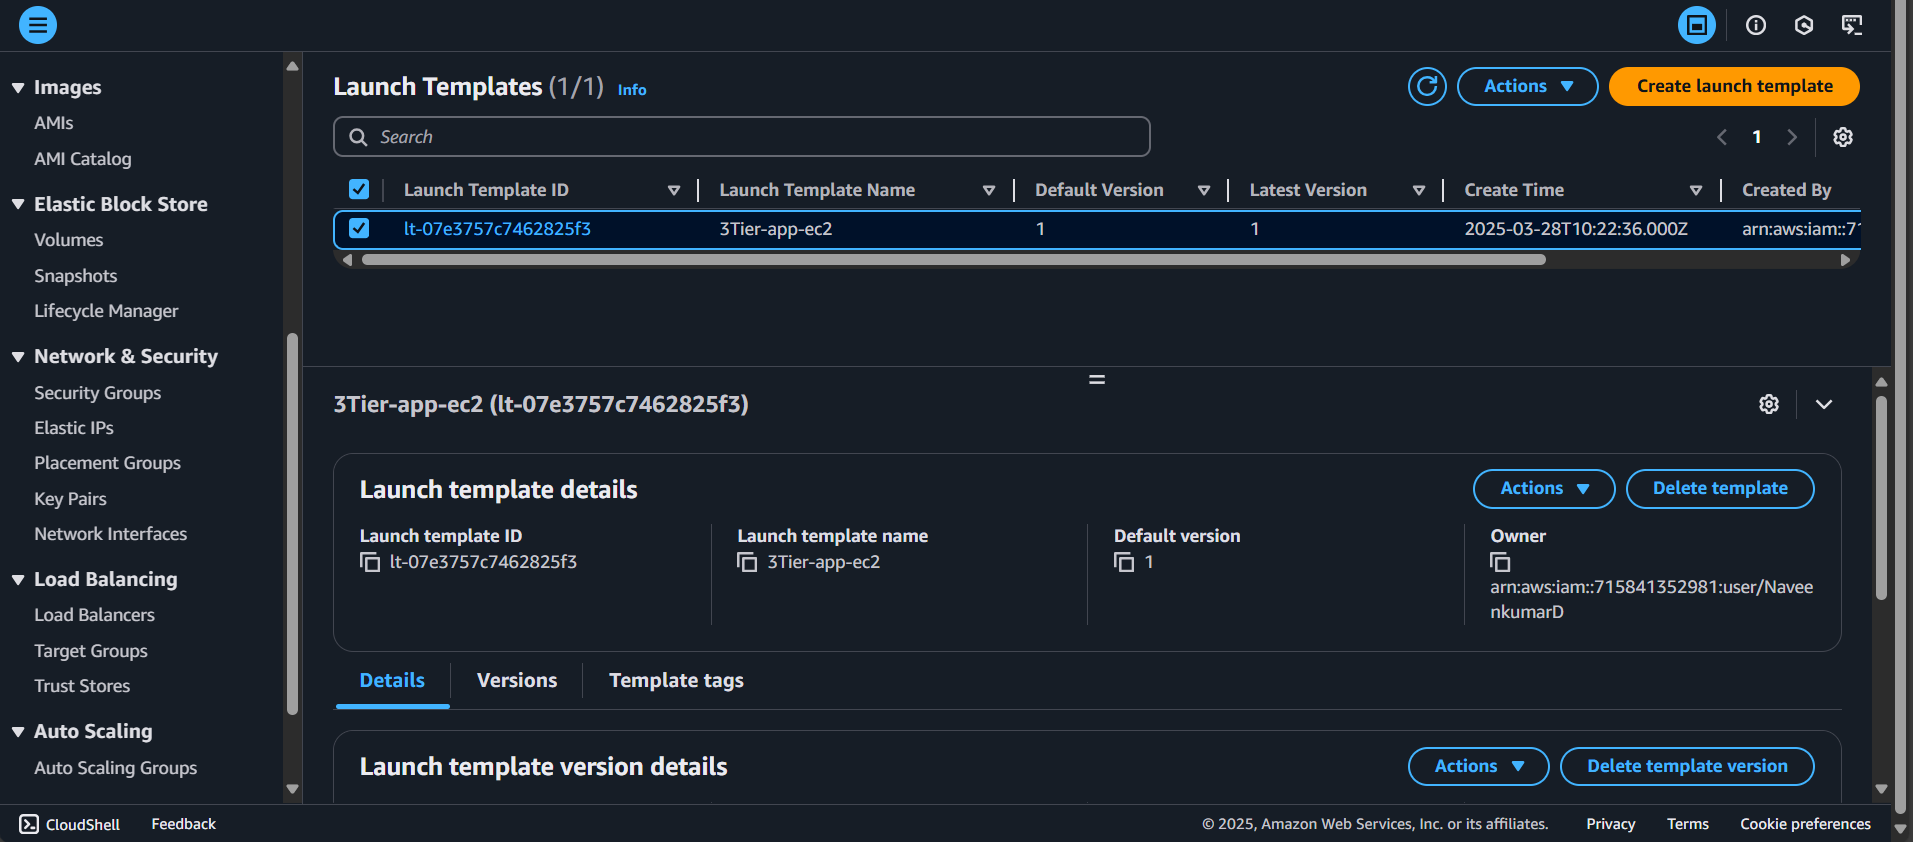The width and height of the screenshot is (1913, 842).
Task: Sort by Latest Version column
Action: pyautogui.click(x=1419, y=190)
